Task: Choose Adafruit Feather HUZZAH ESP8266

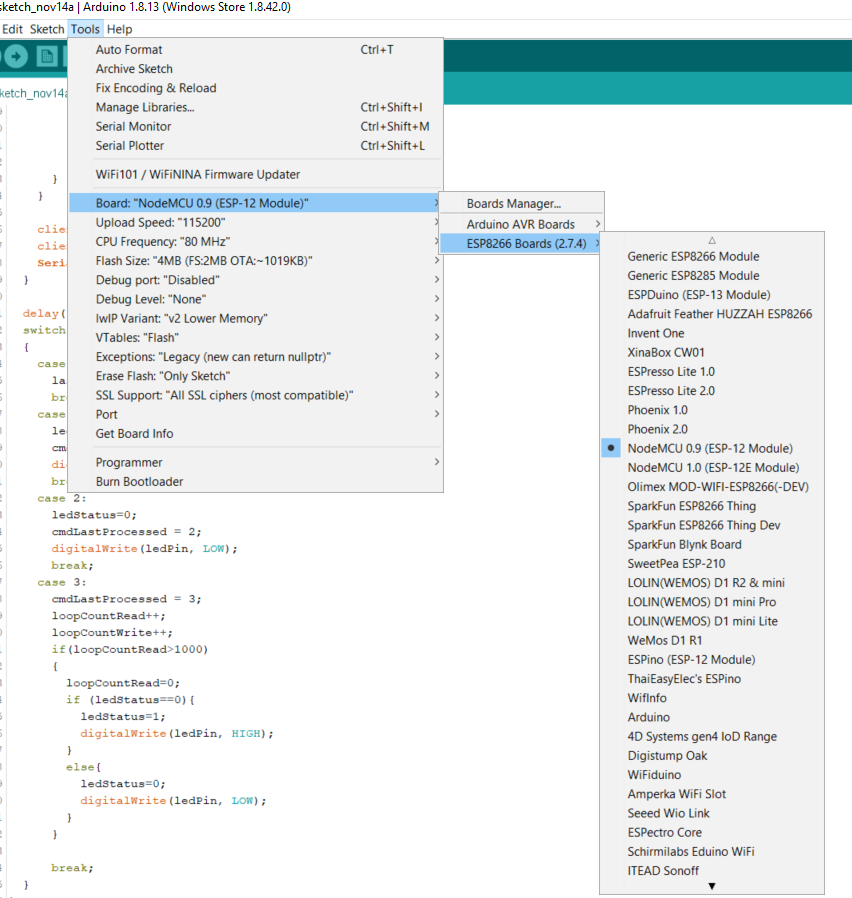Action: [x=712, y=314]
